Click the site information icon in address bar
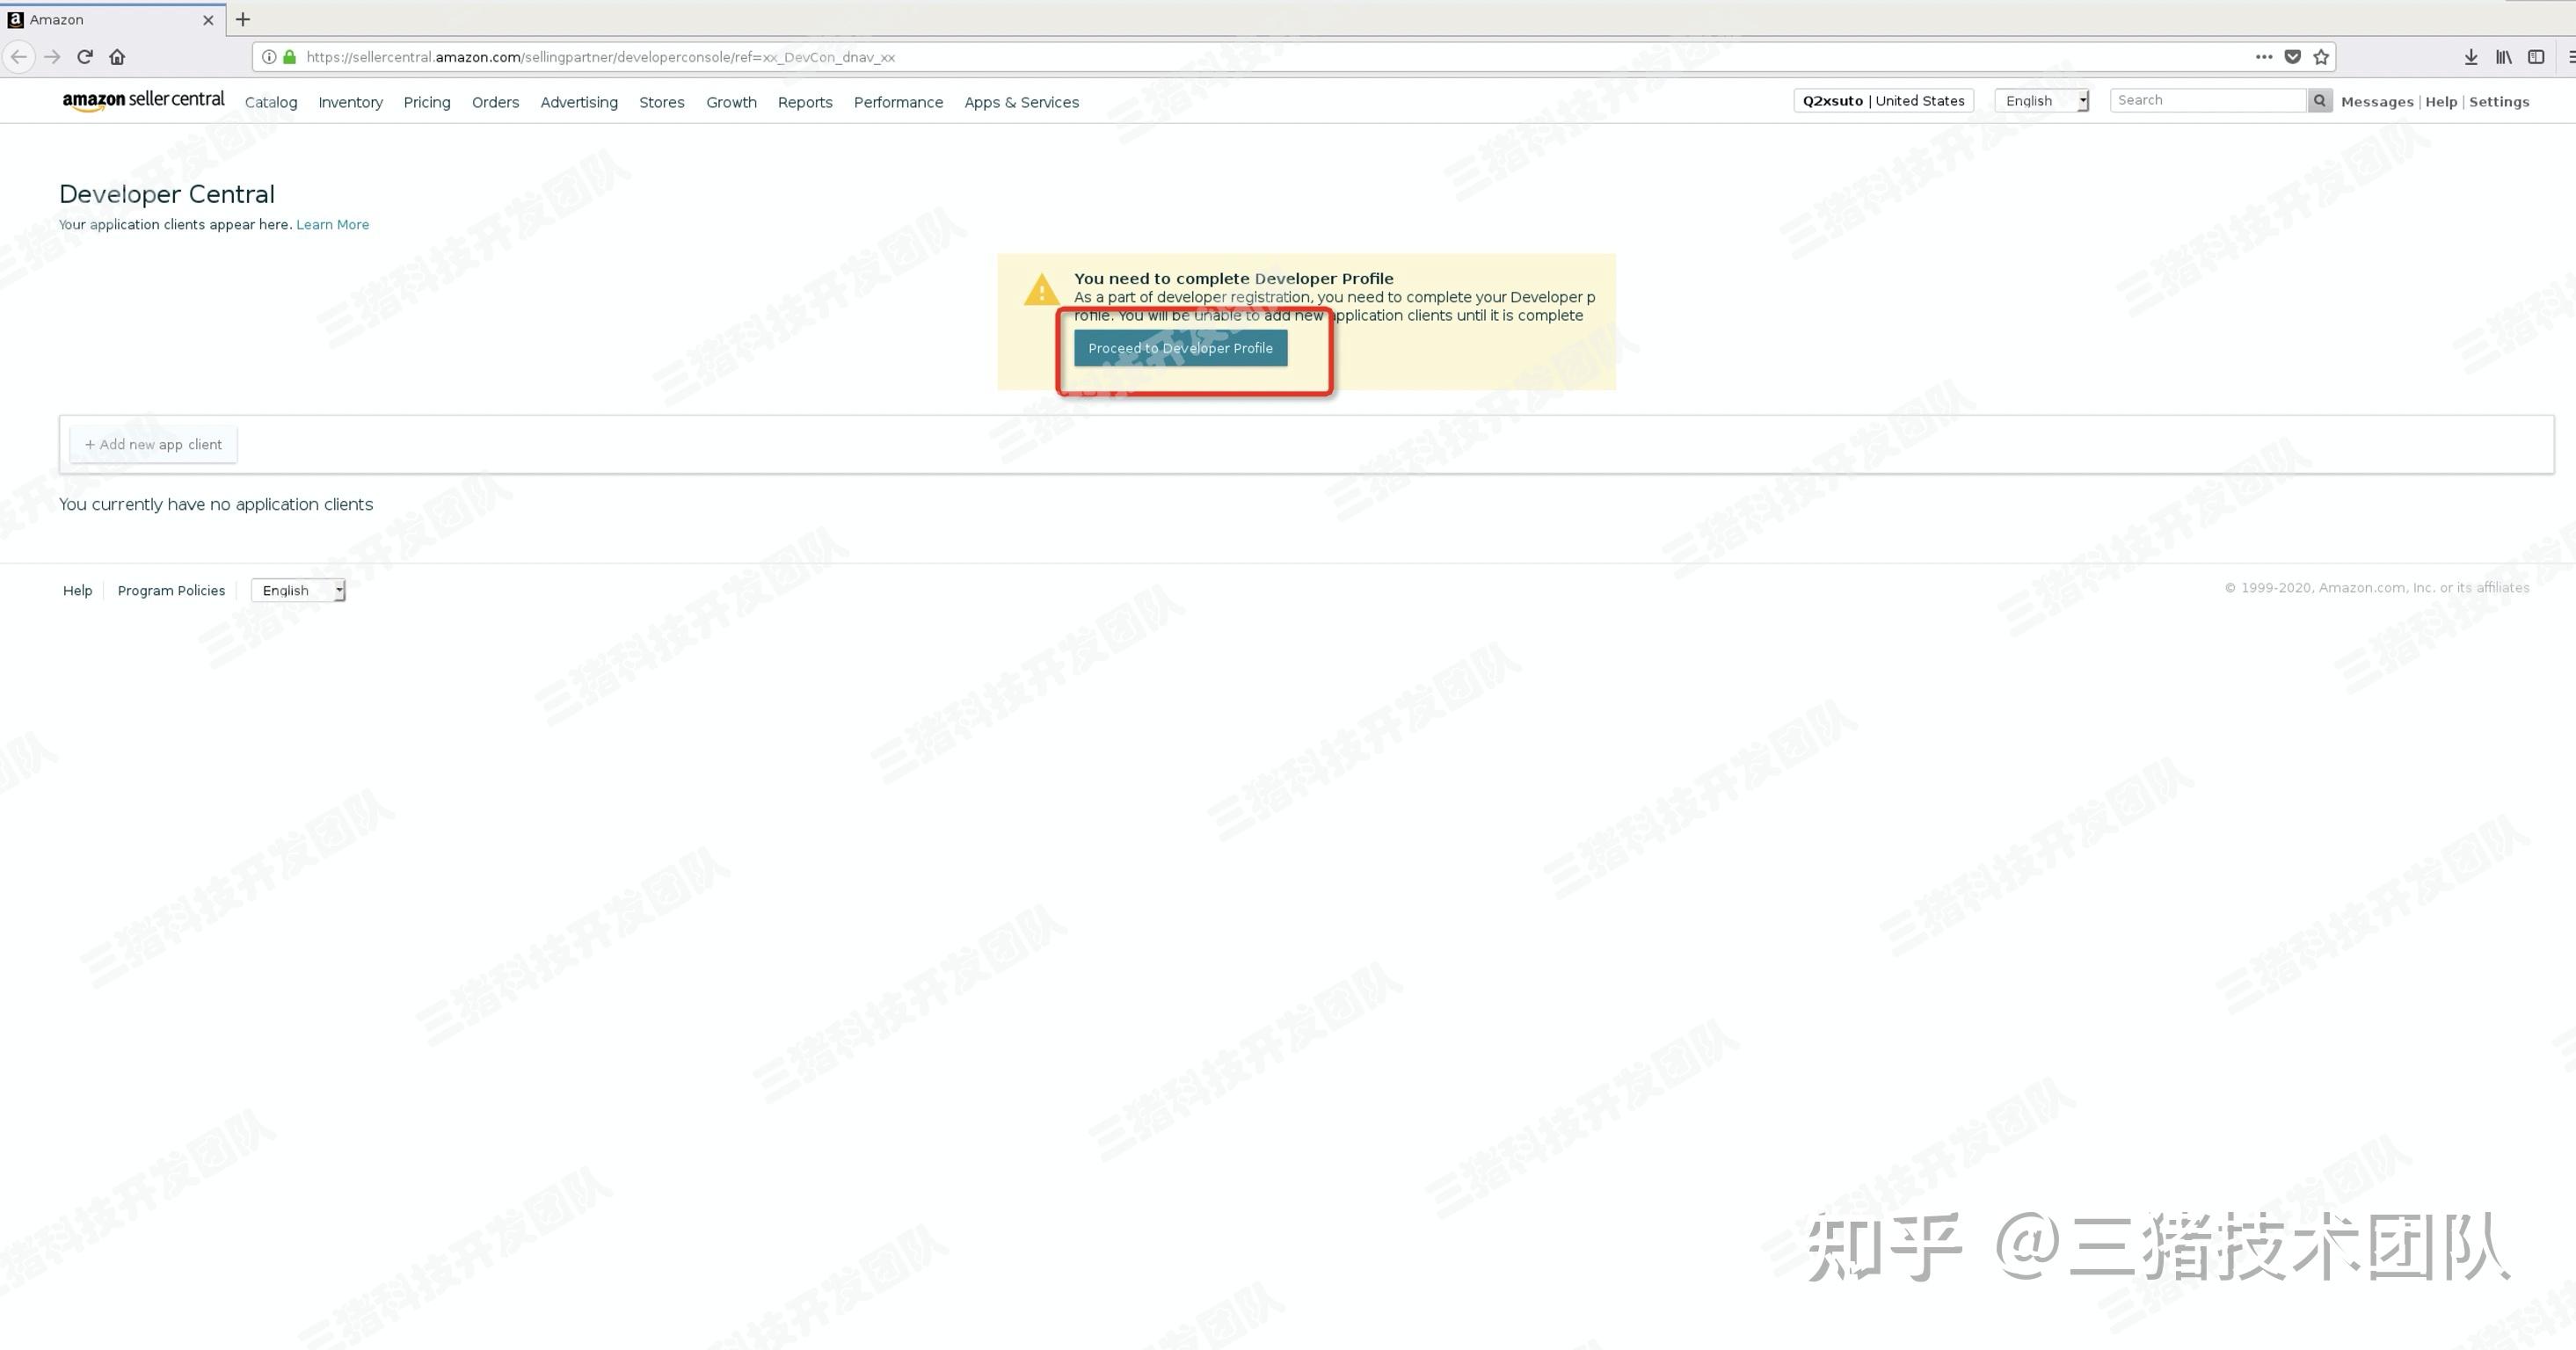Screen dimensions: 2576x1350 click(270, 57)
